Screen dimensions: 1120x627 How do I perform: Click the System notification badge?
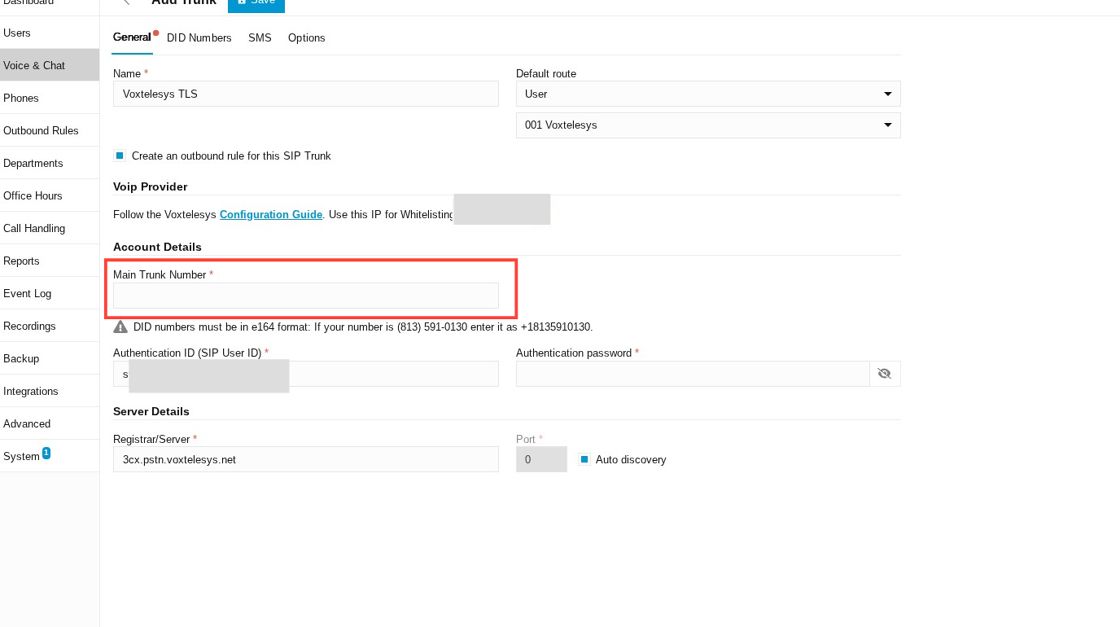click(x=46, y=453)
